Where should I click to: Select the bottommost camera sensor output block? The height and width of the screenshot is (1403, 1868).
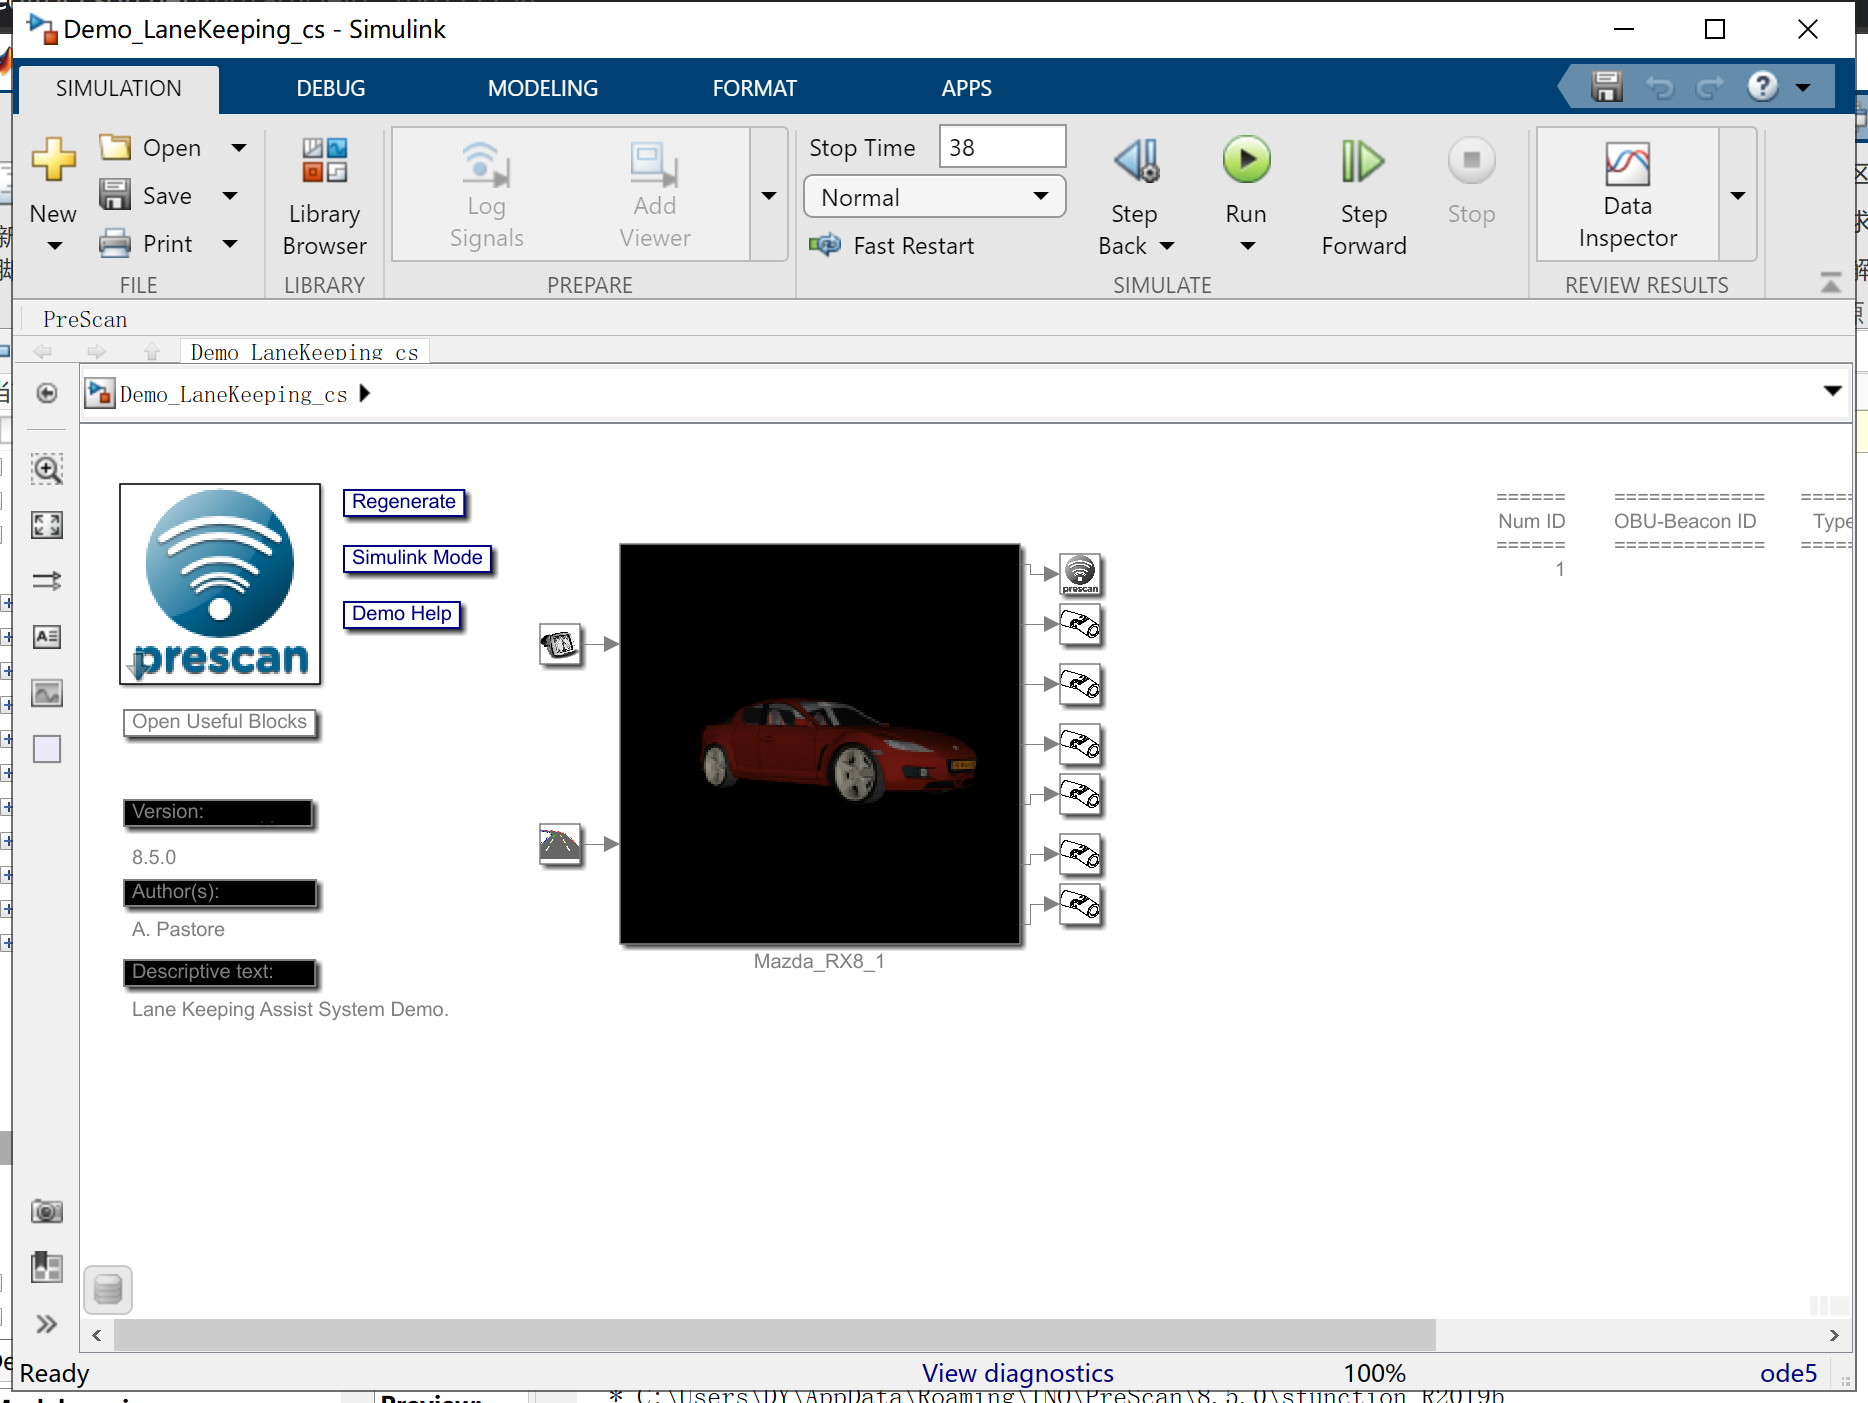tap(1080, 905)
